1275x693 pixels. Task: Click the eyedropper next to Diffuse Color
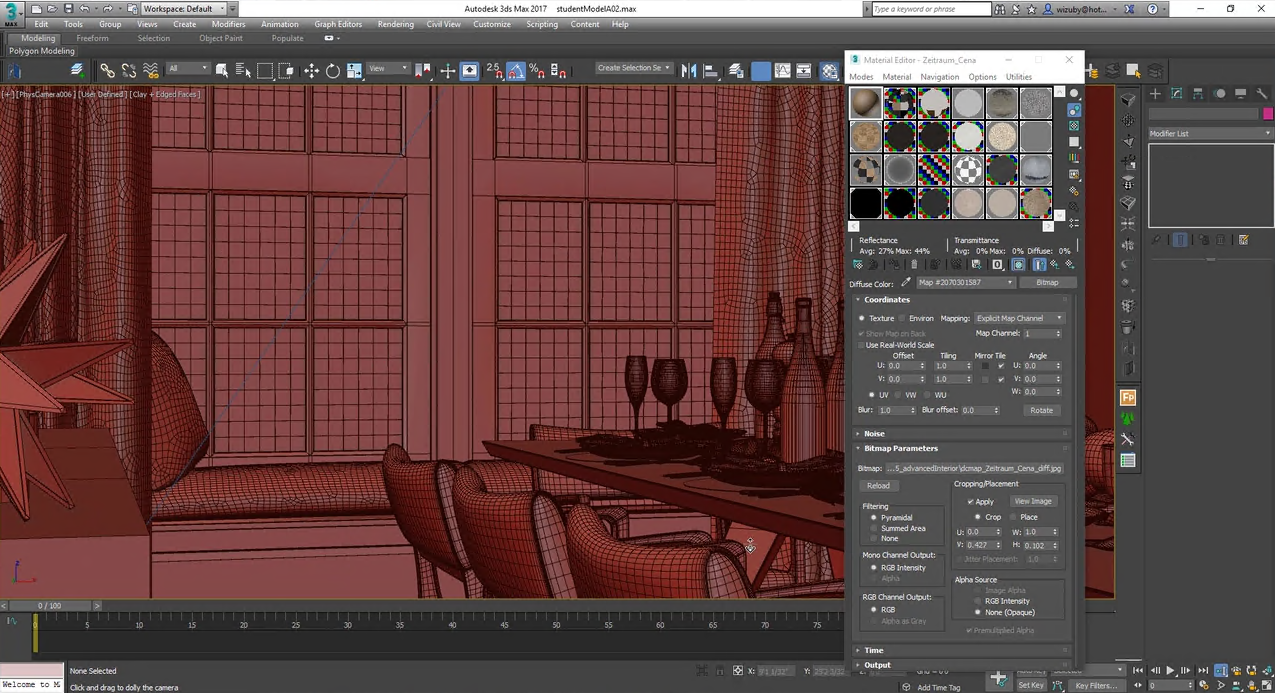point(906,283)
